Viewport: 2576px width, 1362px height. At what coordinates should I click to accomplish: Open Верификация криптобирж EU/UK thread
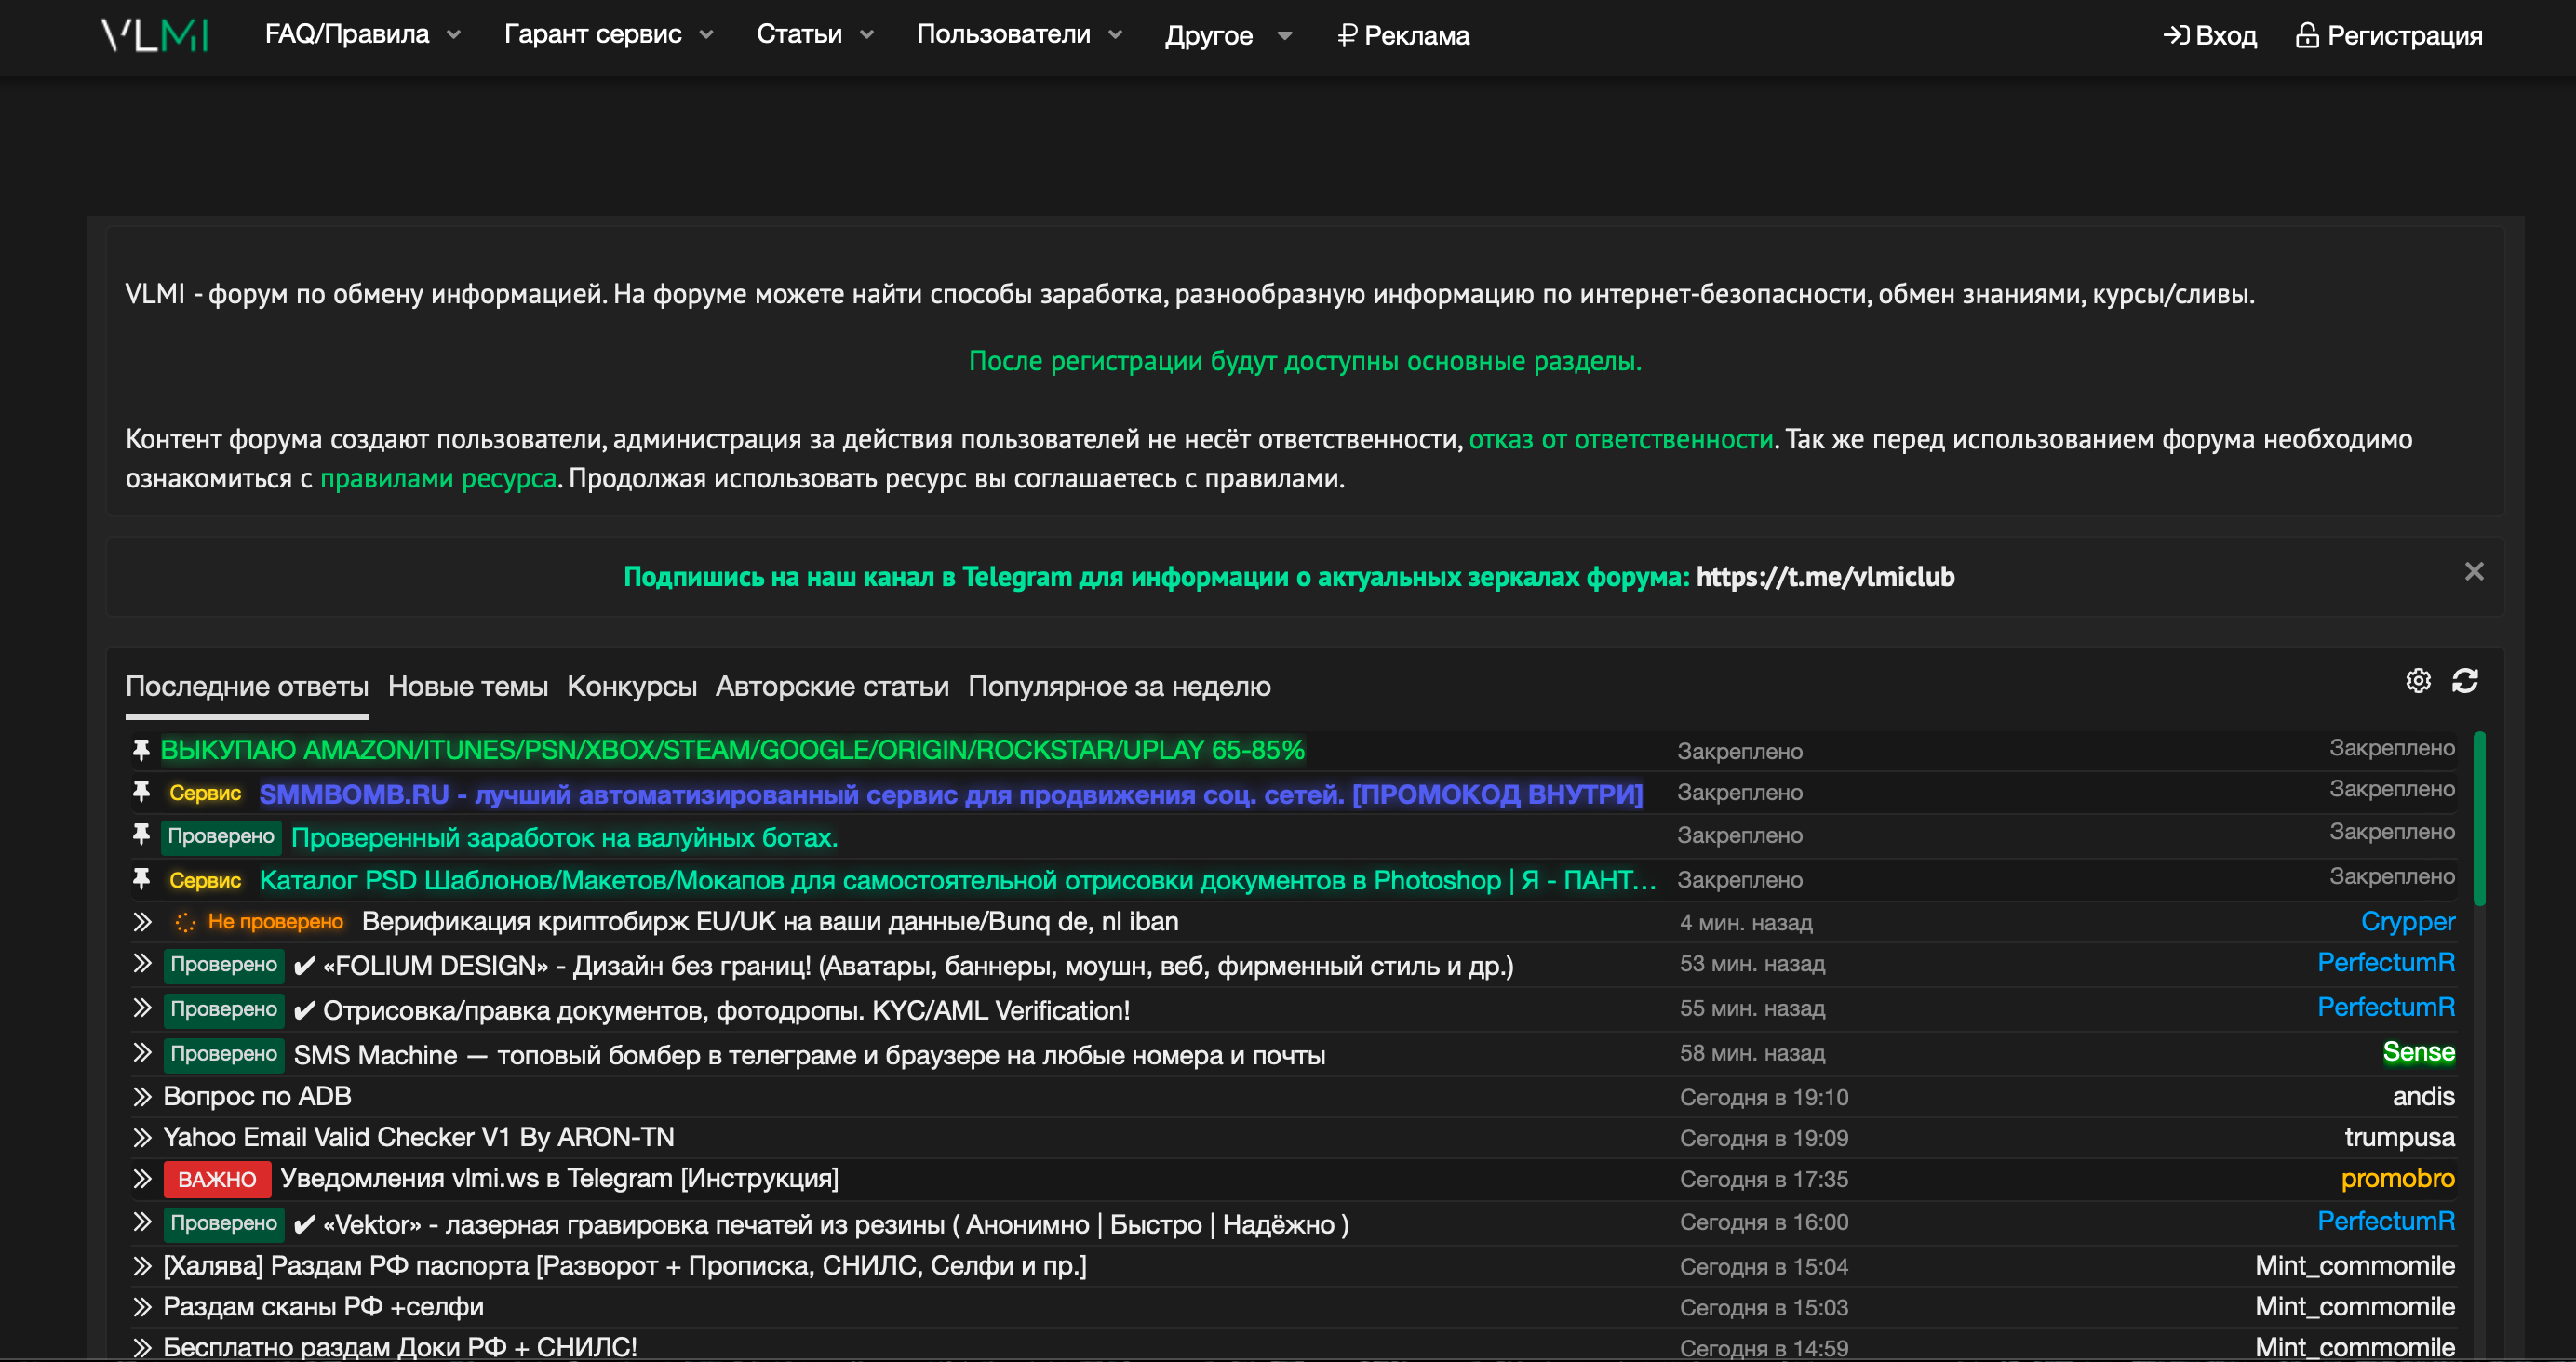[770, 922]
